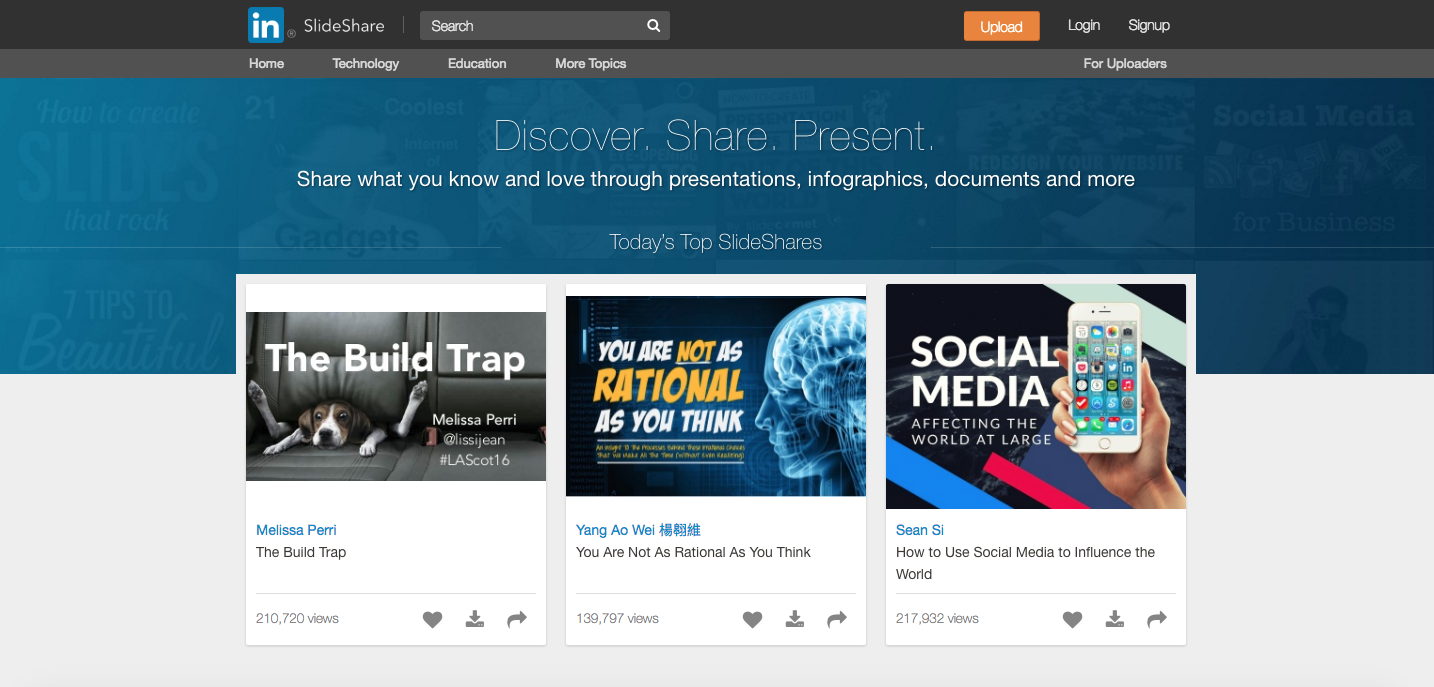The image size is (1434, 687).
Task: Click the 217,932 views text
Action: (x=937, y=619)
